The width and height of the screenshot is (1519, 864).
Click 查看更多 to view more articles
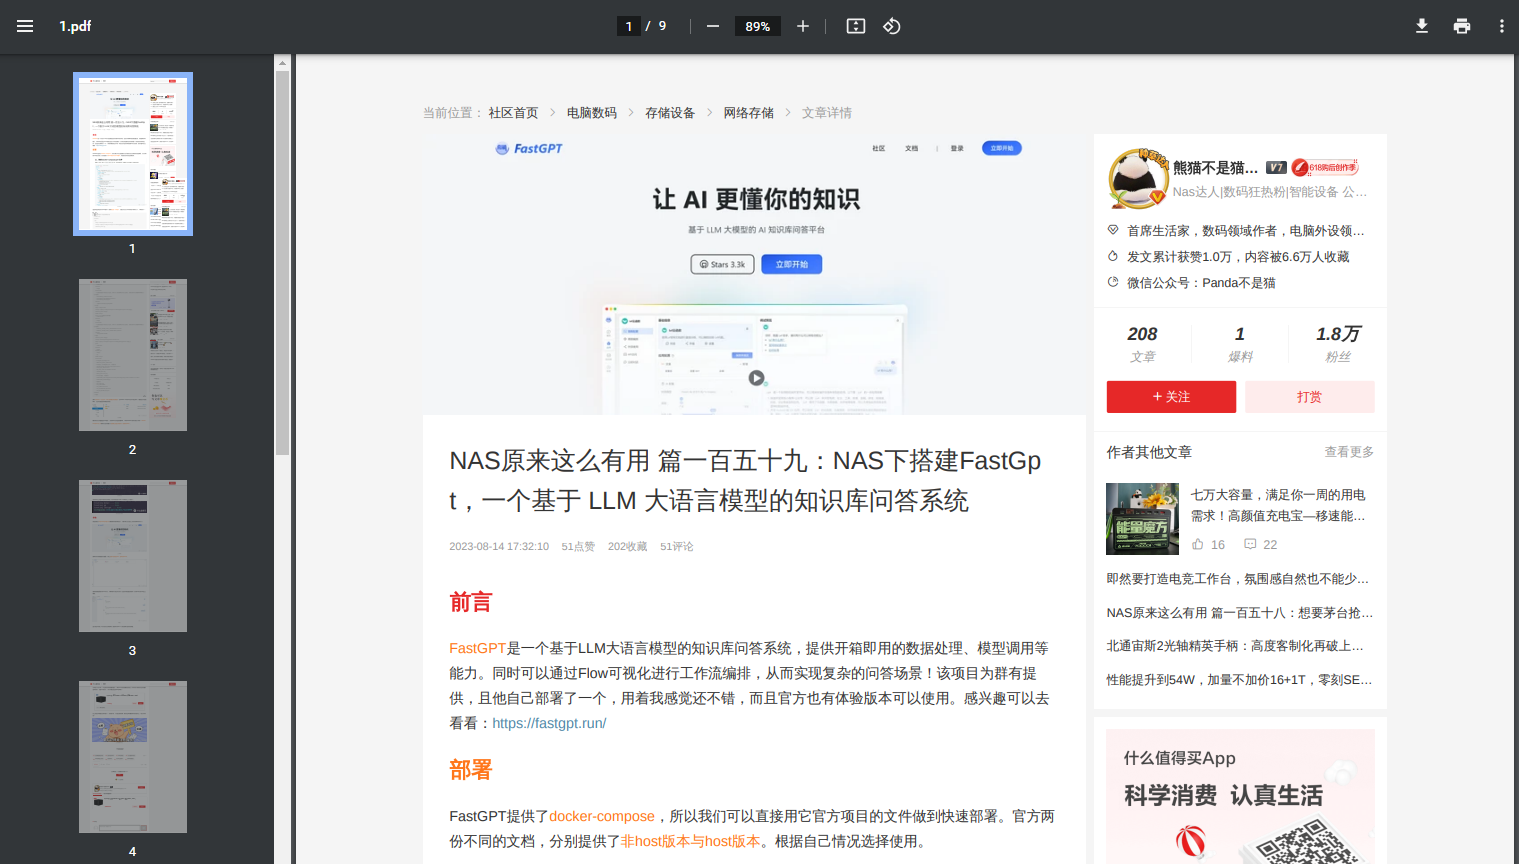click(1349, 452)
